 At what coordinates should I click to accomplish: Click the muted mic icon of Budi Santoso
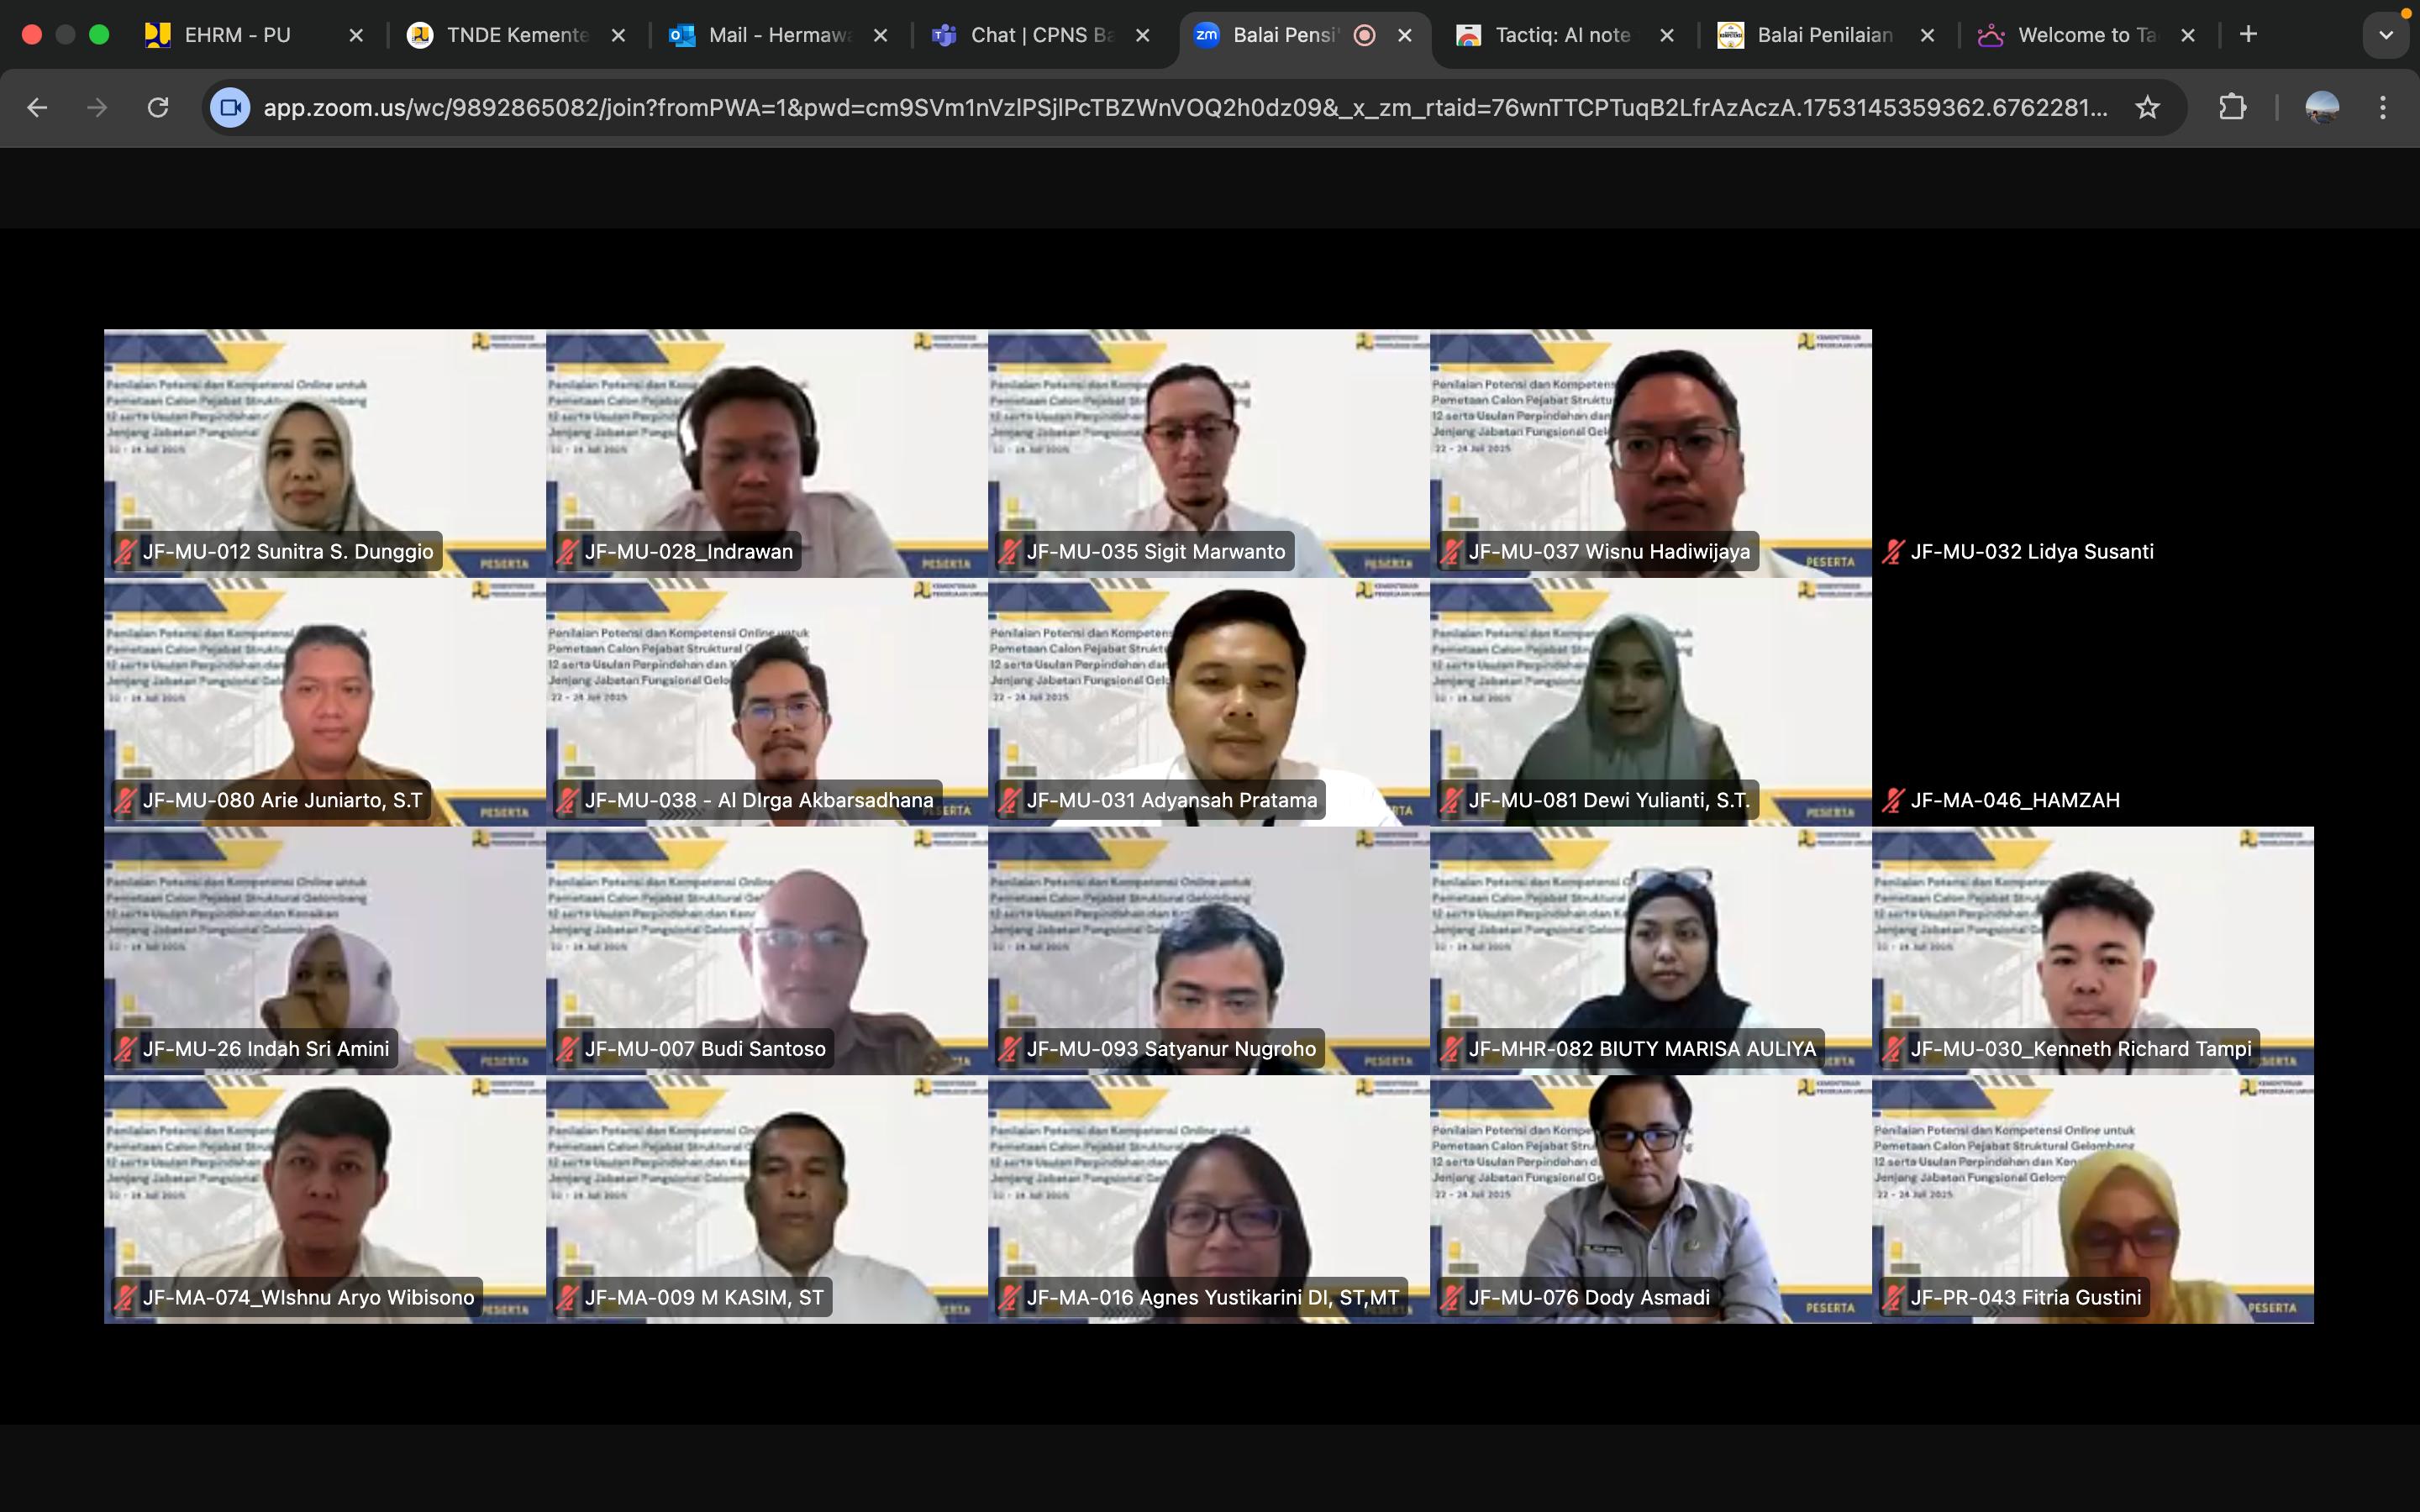pos(567,1049)
